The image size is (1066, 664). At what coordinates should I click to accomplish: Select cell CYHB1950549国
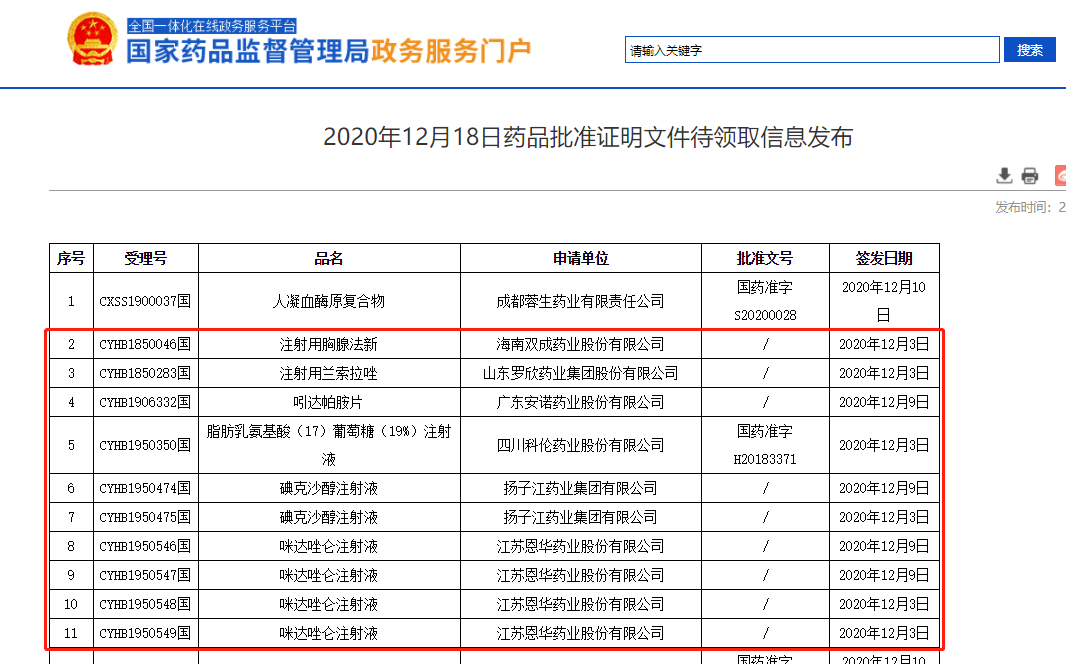[145, 633]
